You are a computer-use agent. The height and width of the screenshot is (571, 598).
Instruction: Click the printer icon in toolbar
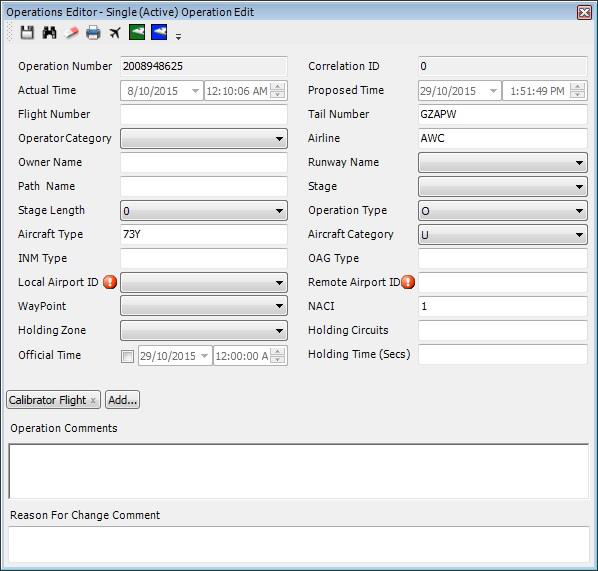pyautogui.click(x=93, y=33)
